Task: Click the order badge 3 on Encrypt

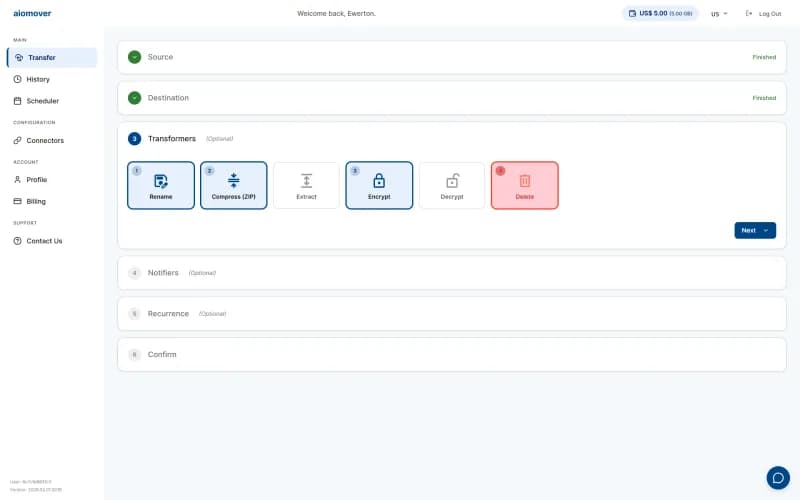Action: tap(355, 171)
